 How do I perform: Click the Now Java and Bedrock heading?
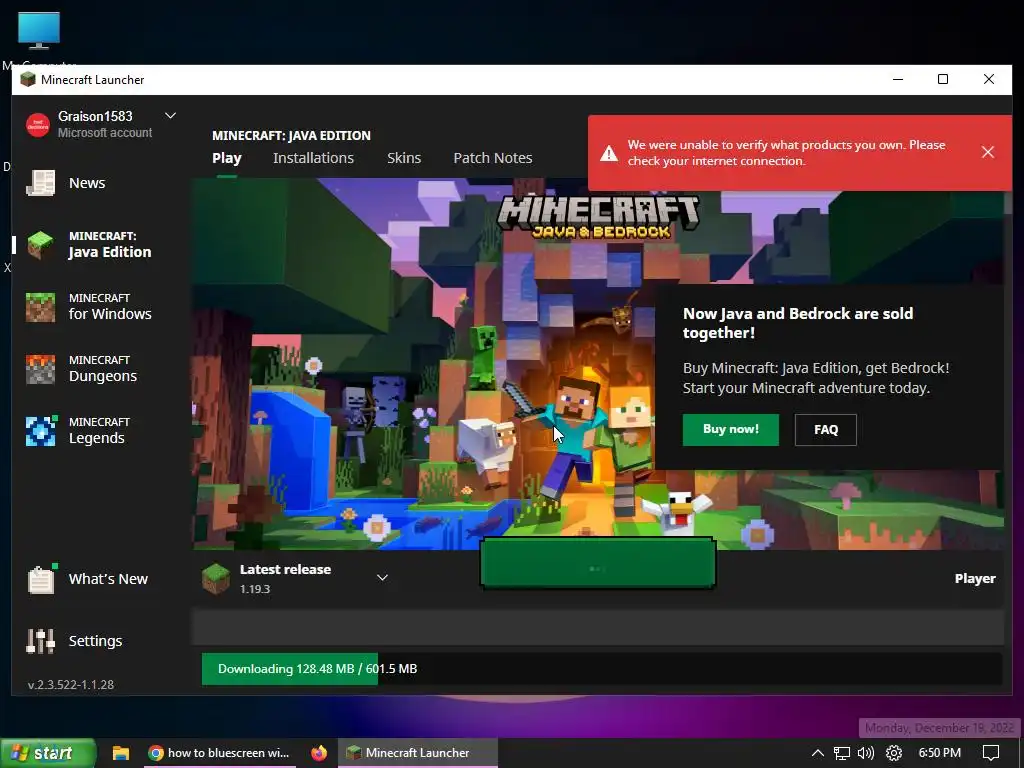click(x=797, y=323)
